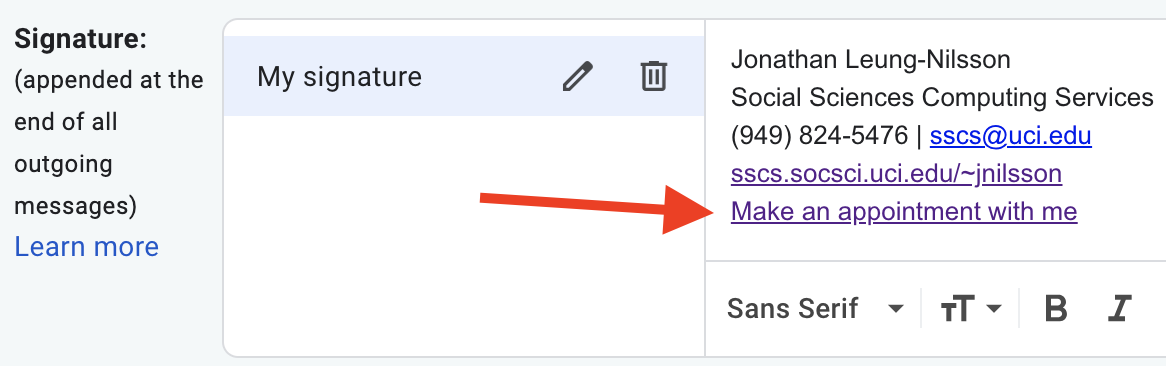This screenshot has width=1166, height=366.
Task: Click the pencil icon to rename My signature
Action: 578,76
